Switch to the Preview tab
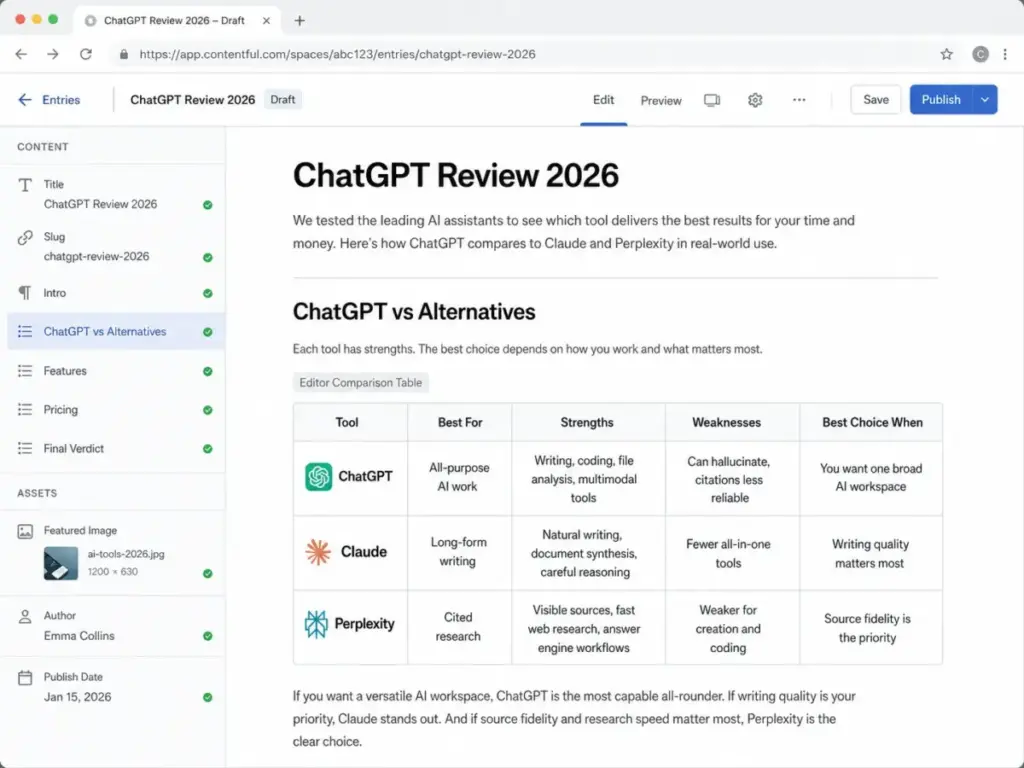1024x768 pixels. [x=661, y=101]
